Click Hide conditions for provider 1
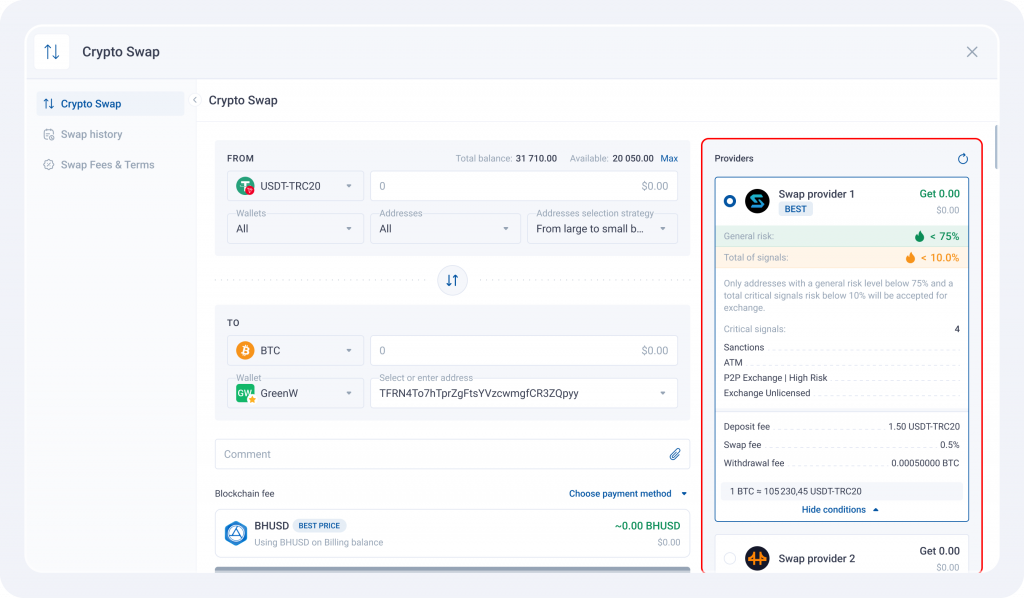 840,510
